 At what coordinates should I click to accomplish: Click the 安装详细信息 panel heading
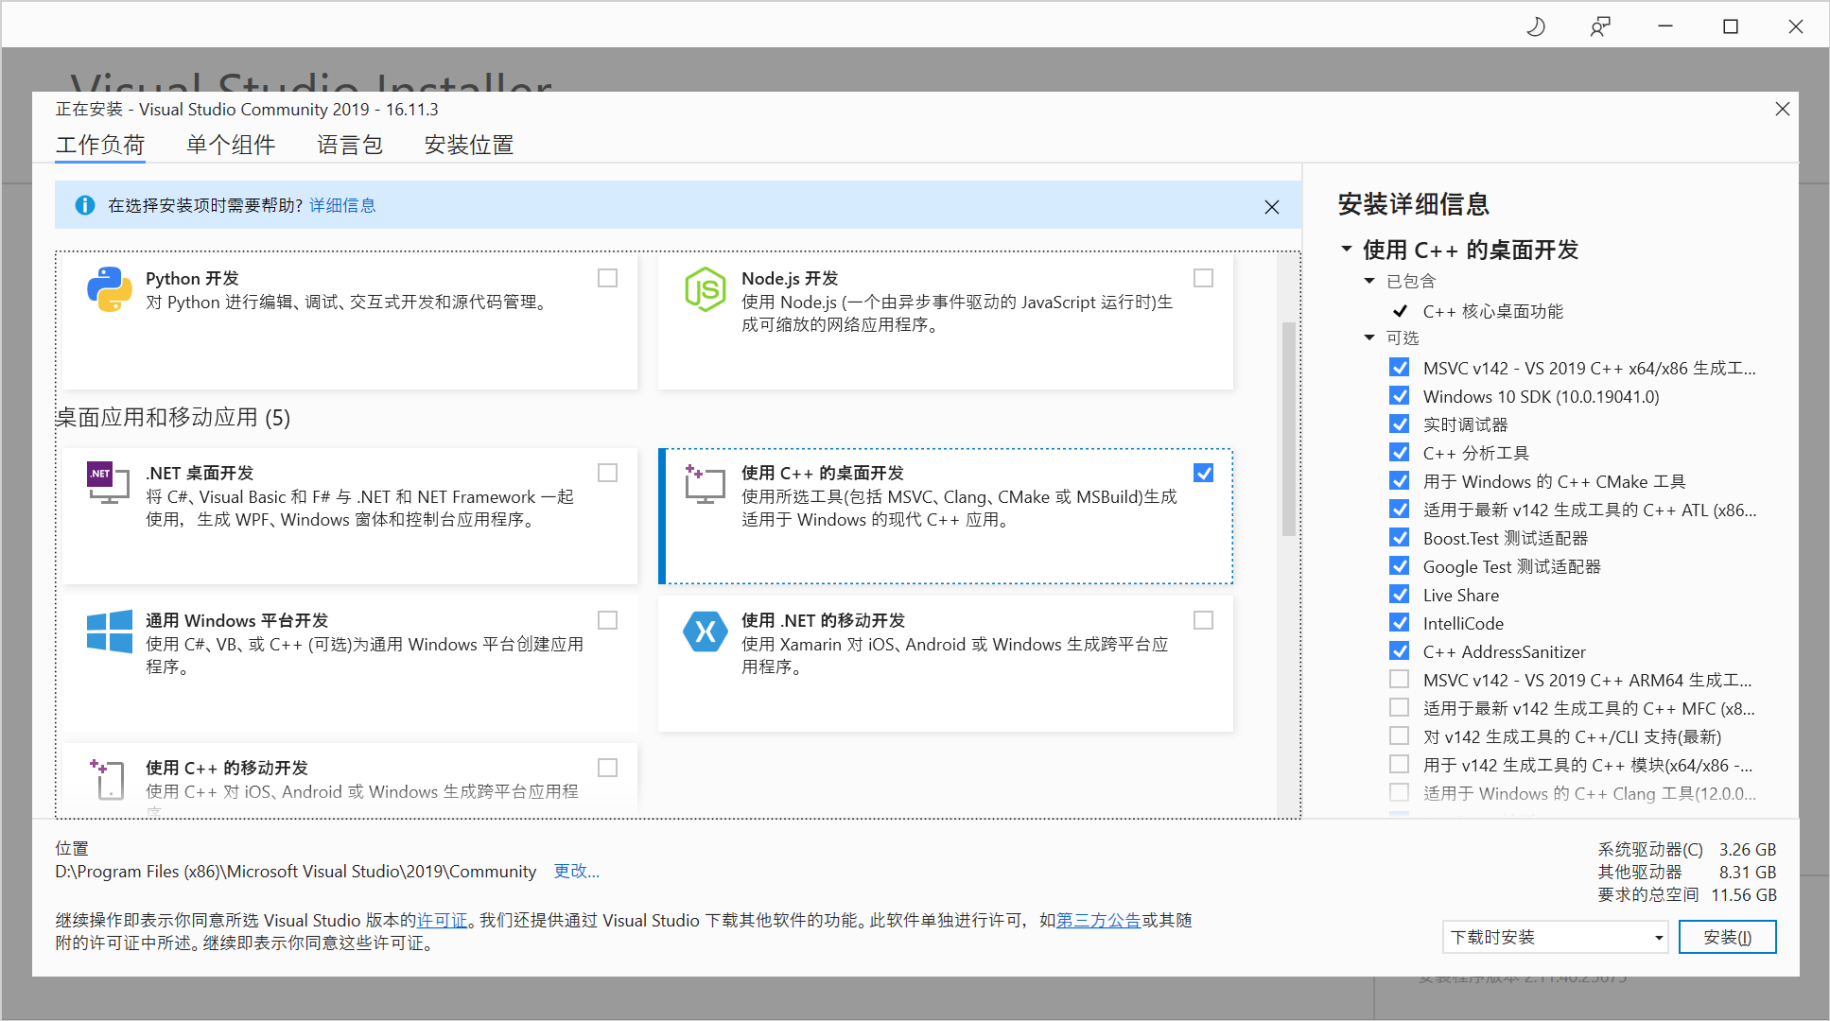tap(1413, 204)
